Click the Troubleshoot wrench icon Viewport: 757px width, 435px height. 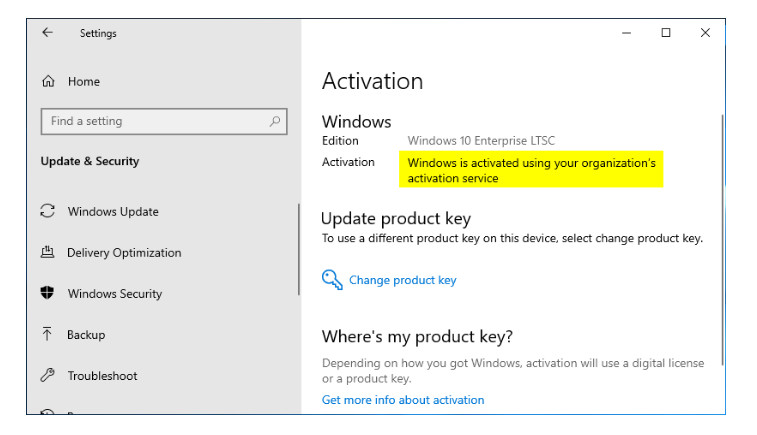tap(47, 375)
